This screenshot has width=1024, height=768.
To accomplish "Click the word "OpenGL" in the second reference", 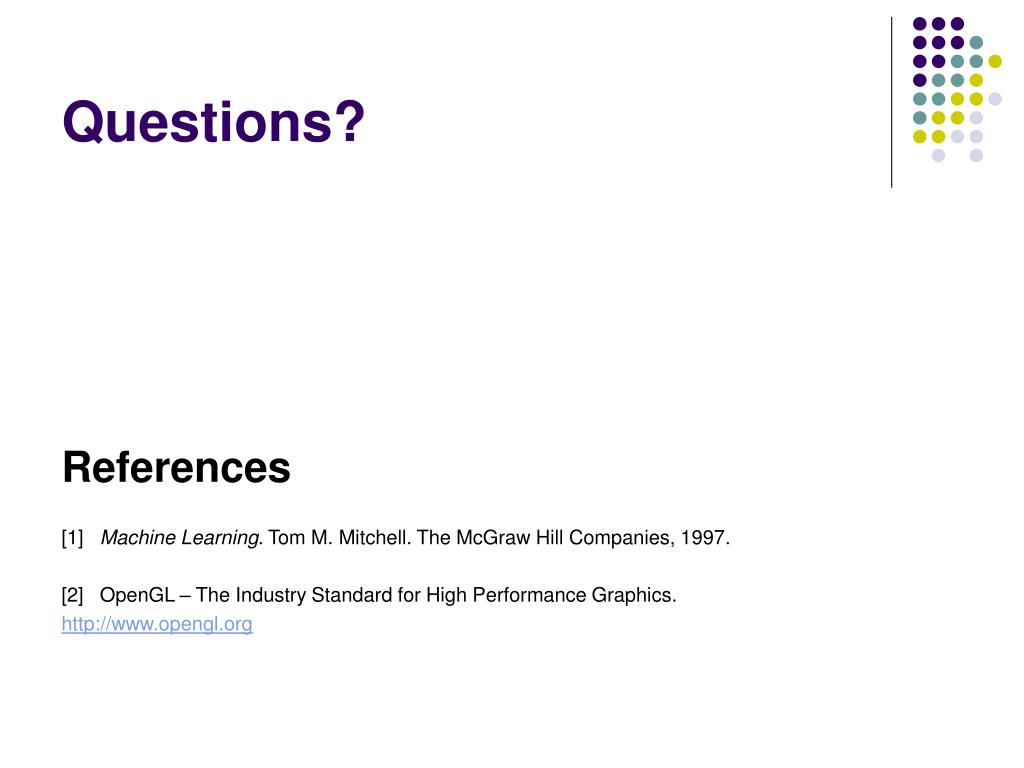I will click(137, 596).
